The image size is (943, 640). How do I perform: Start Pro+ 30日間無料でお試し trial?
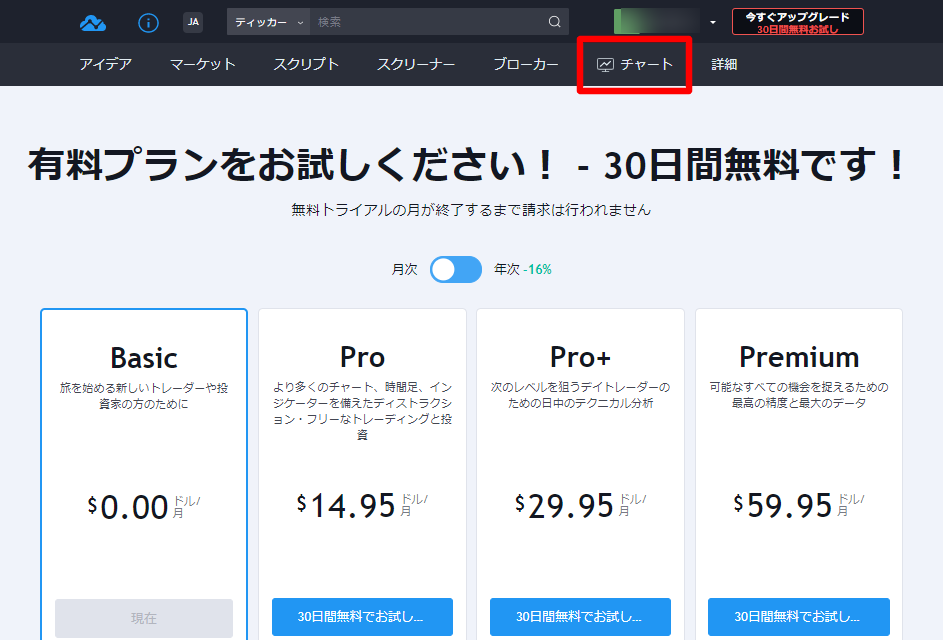coord(580,617)
